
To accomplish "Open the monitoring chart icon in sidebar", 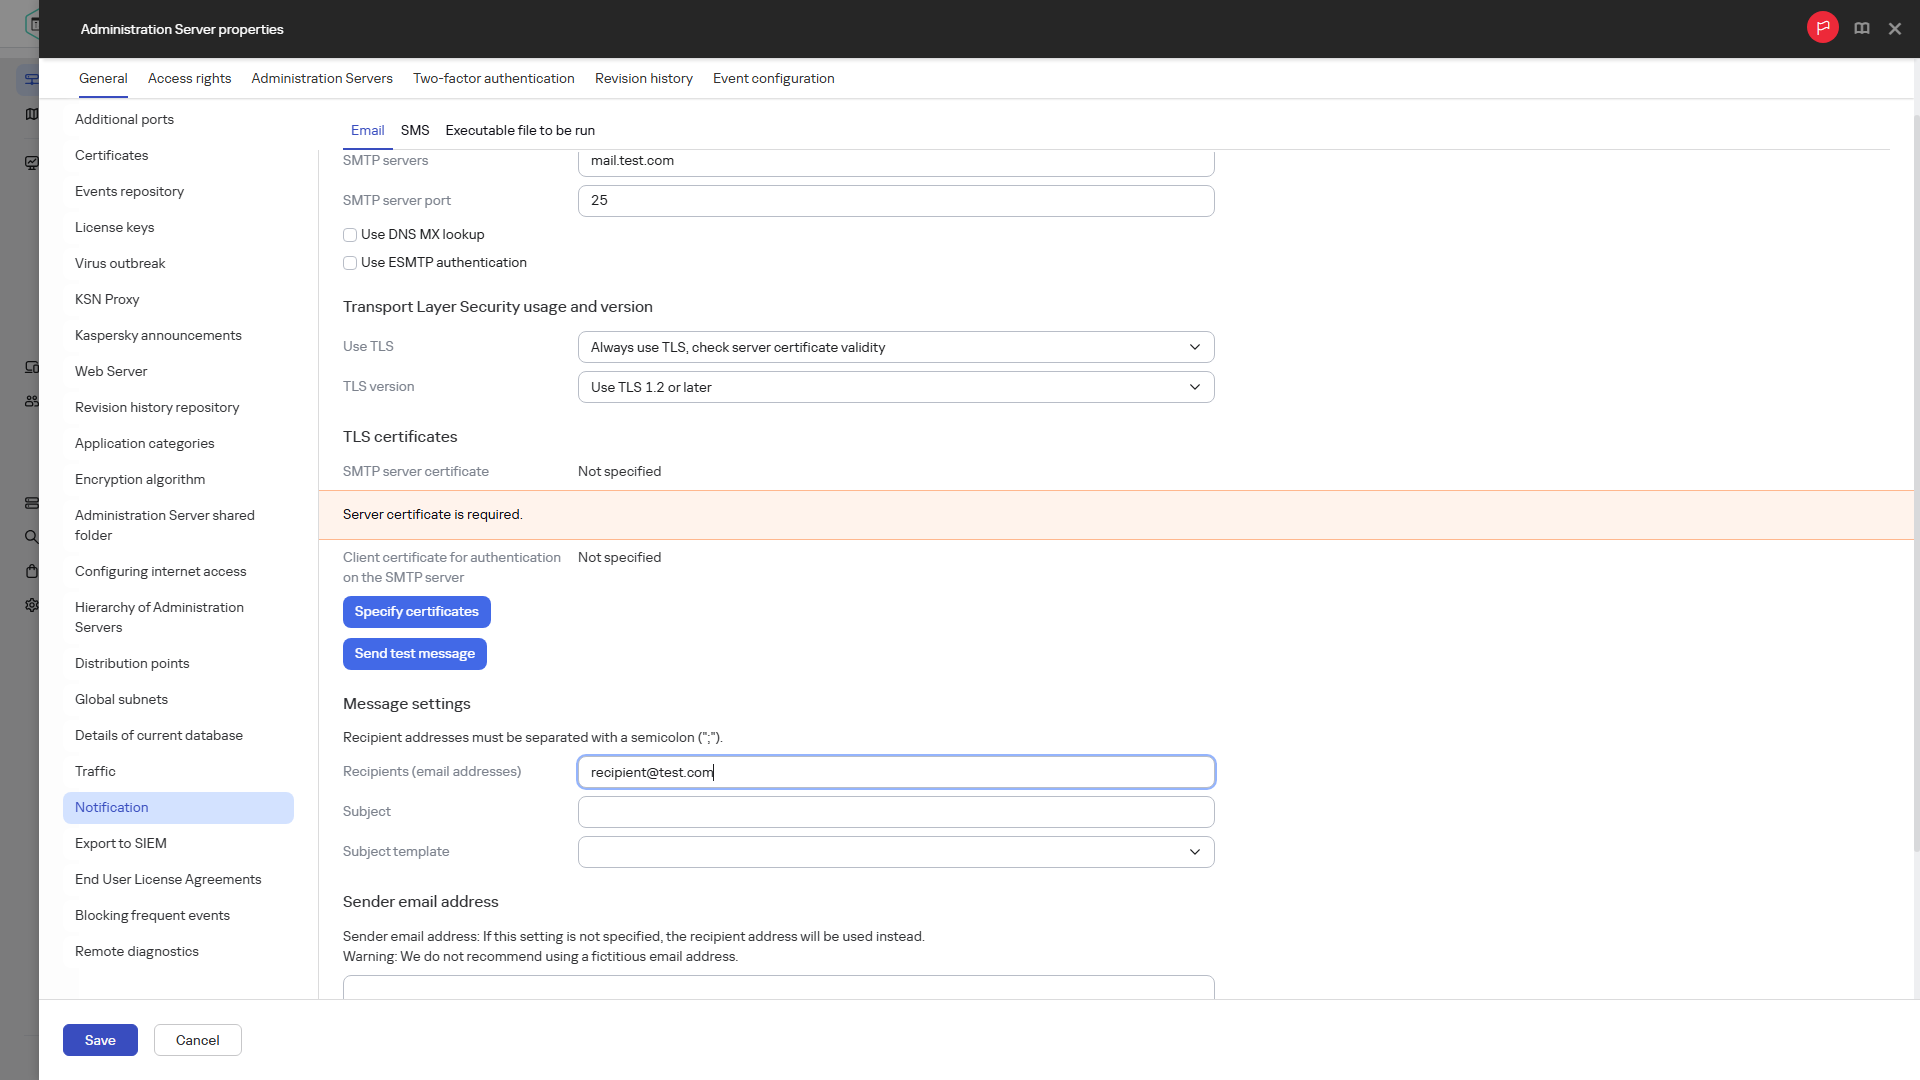I will (x=32, y=163).
